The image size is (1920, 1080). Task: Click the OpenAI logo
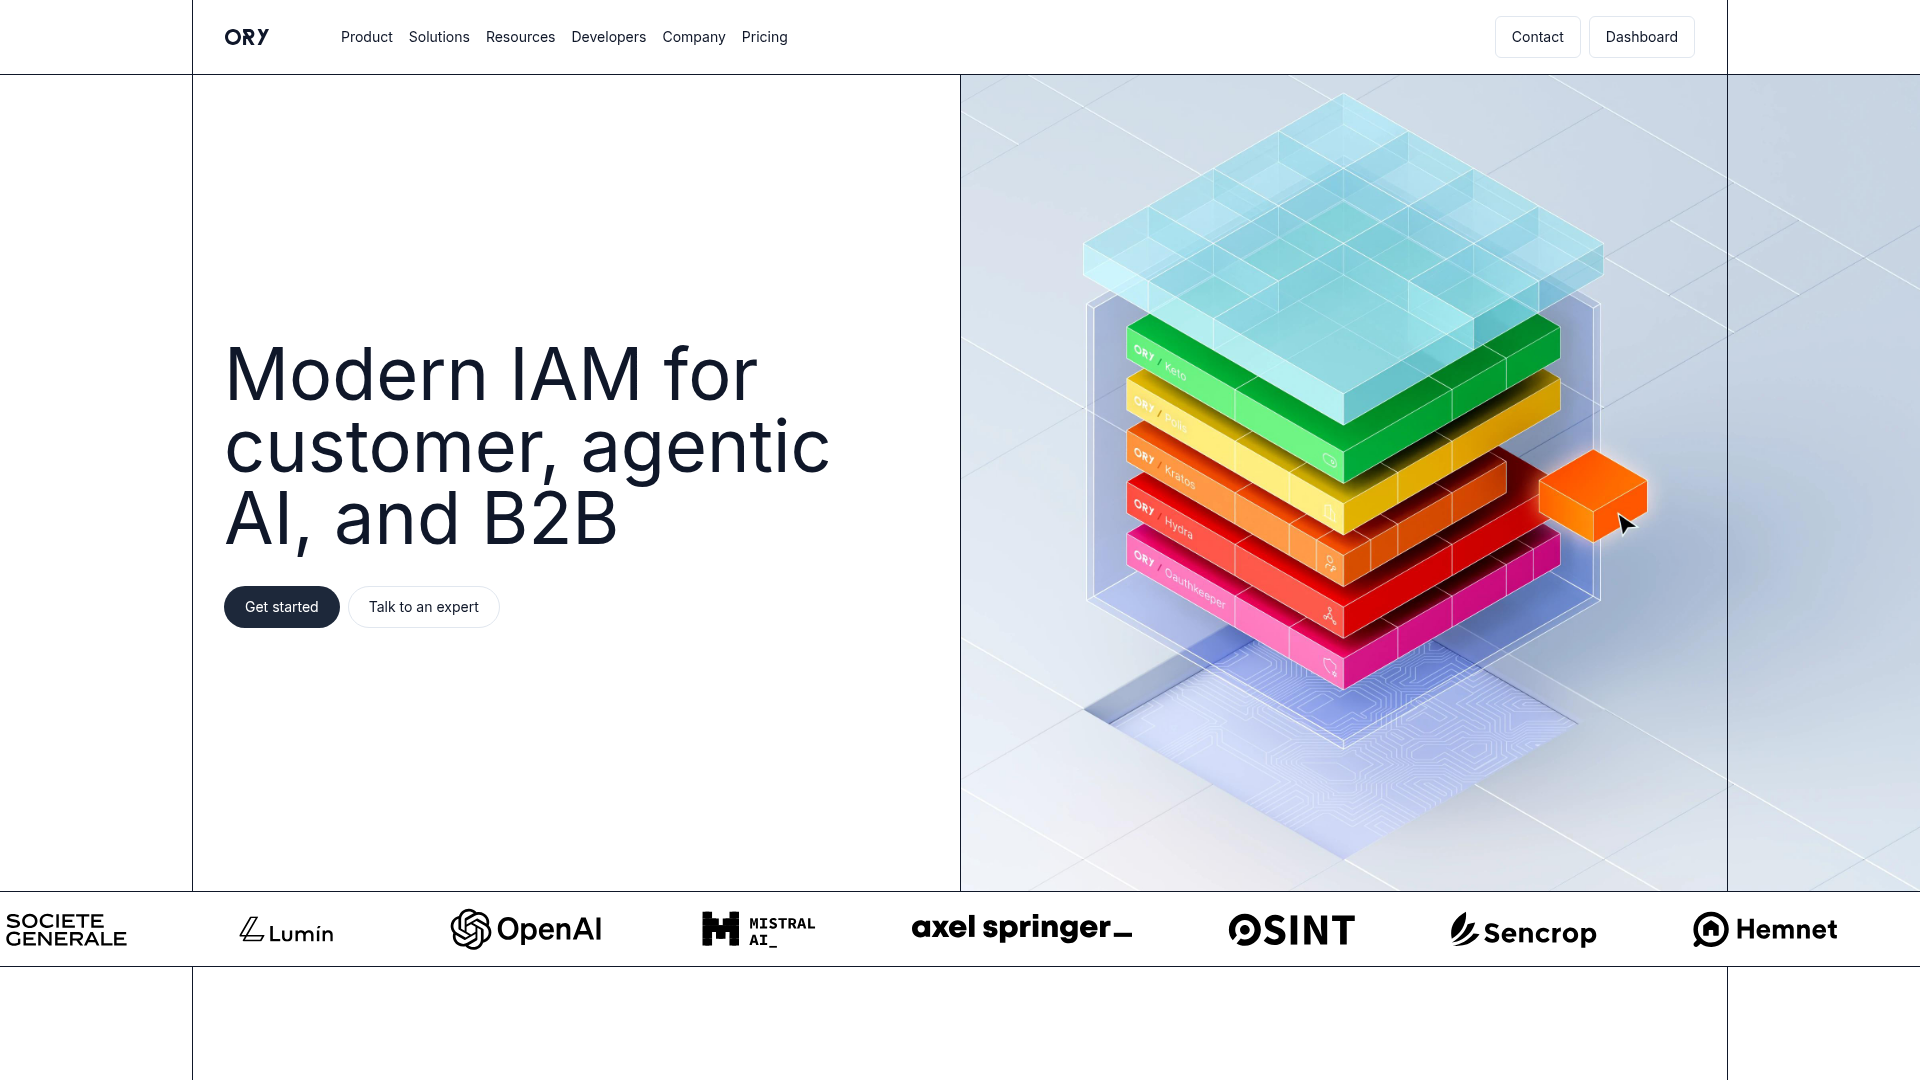tap(526, 929)
